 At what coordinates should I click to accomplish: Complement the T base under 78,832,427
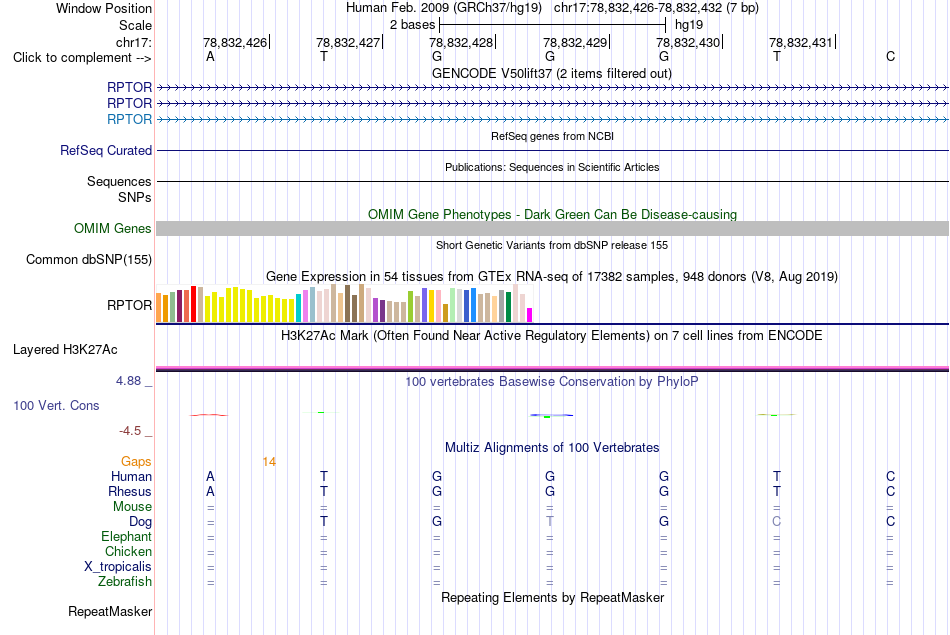tap(324, 57)
